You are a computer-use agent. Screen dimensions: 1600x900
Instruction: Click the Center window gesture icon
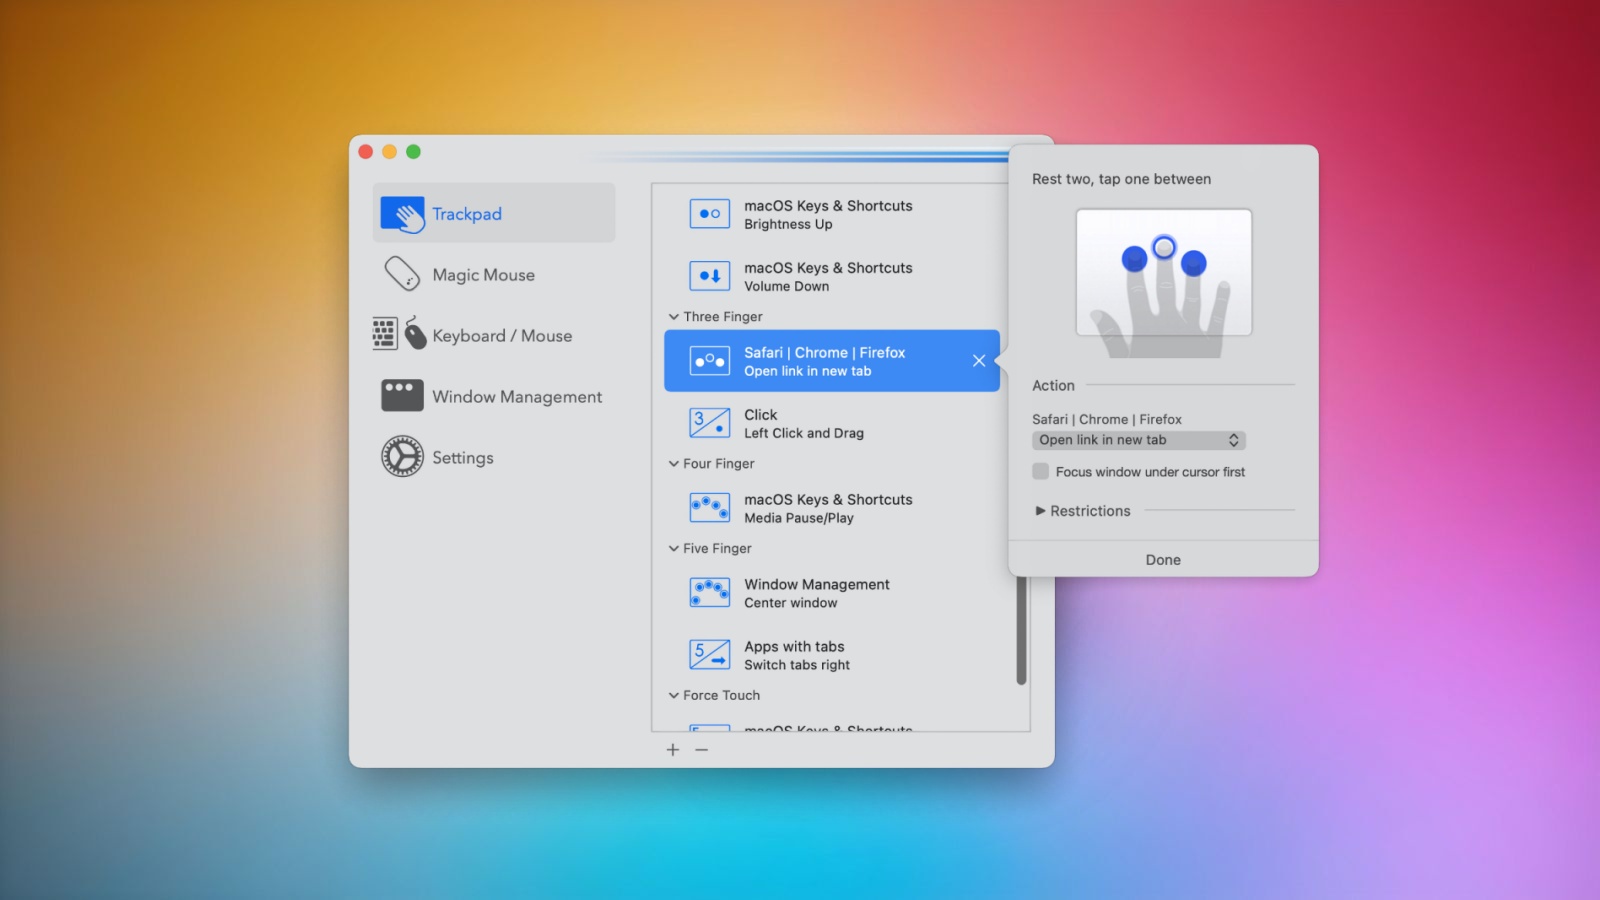pos(709,593)
